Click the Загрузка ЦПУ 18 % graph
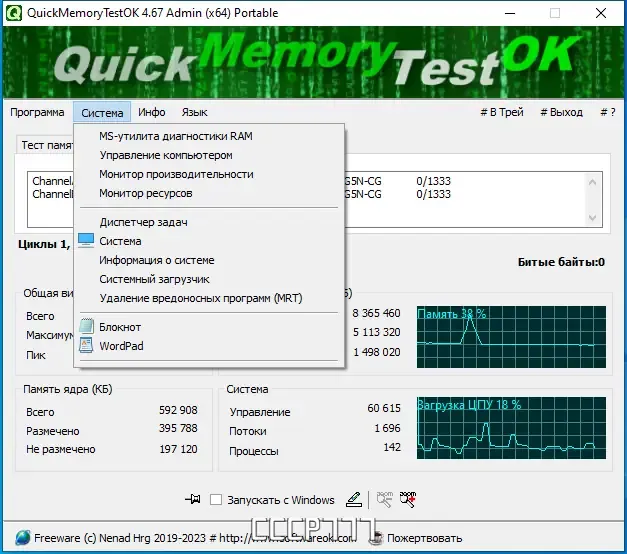The height and width of the screenshot is (554, 627). tap(511, 428)
